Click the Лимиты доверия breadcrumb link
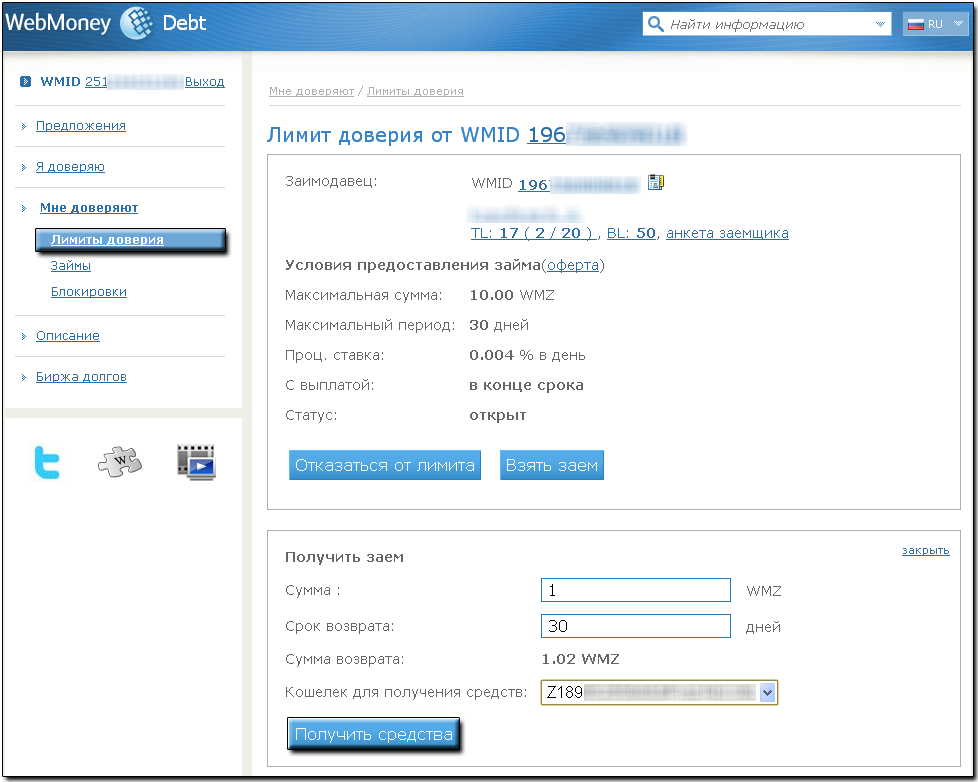The image size is (978, 782). (x=415, y=91)
